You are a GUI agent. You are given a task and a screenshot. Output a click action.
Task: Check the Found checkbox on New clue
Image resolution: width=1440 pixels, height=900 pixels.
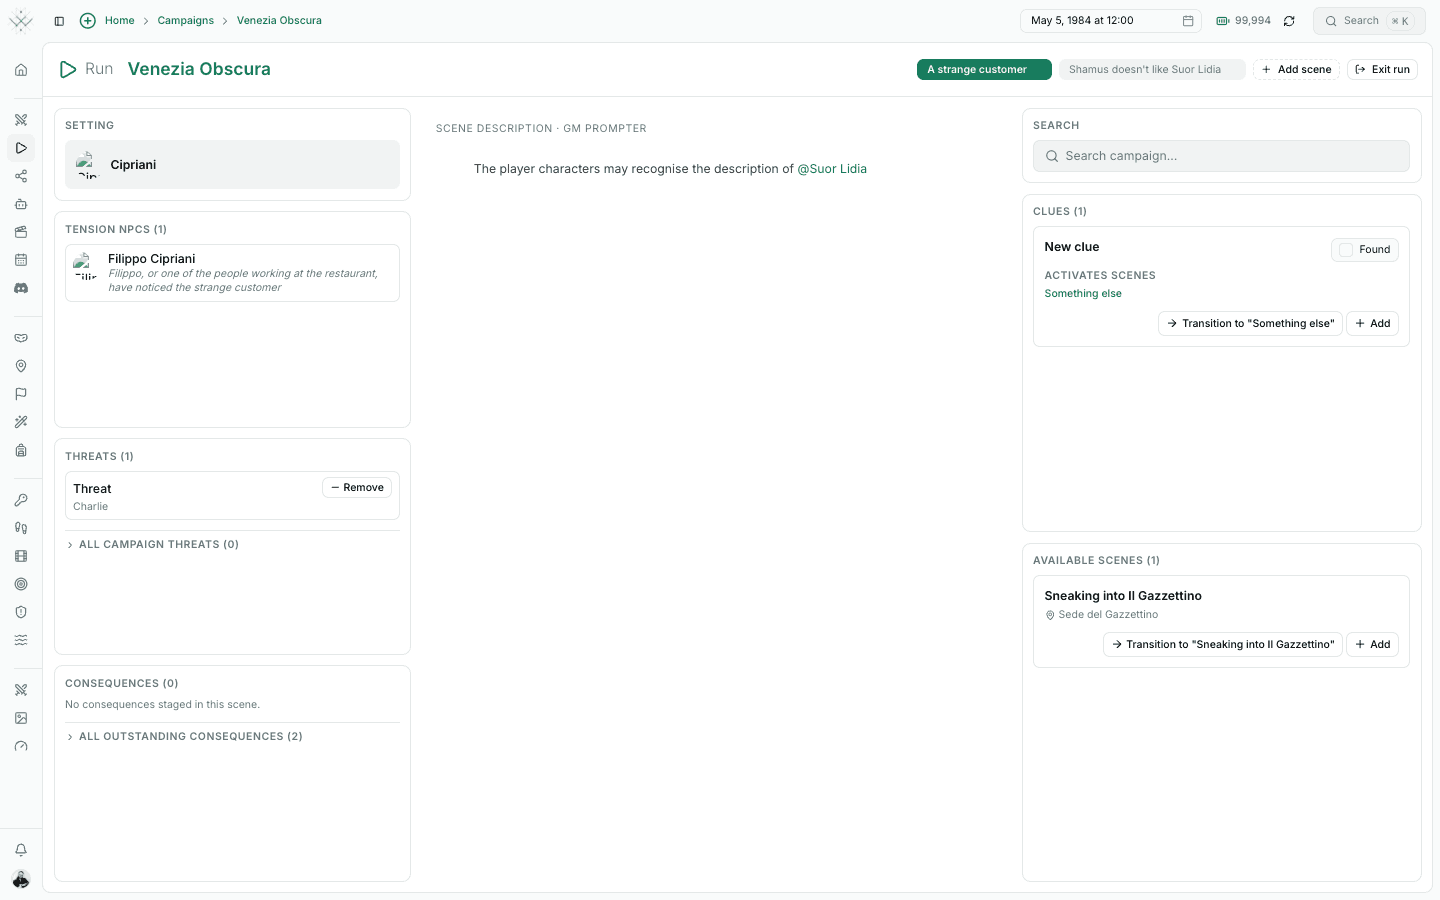click(1346, 250)
